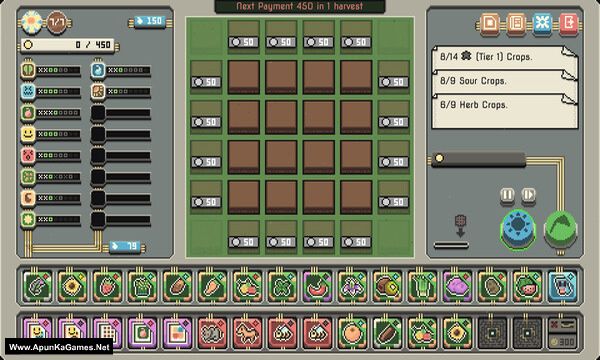Pick the watermelon slice card on purple

[x=318, y=287]
